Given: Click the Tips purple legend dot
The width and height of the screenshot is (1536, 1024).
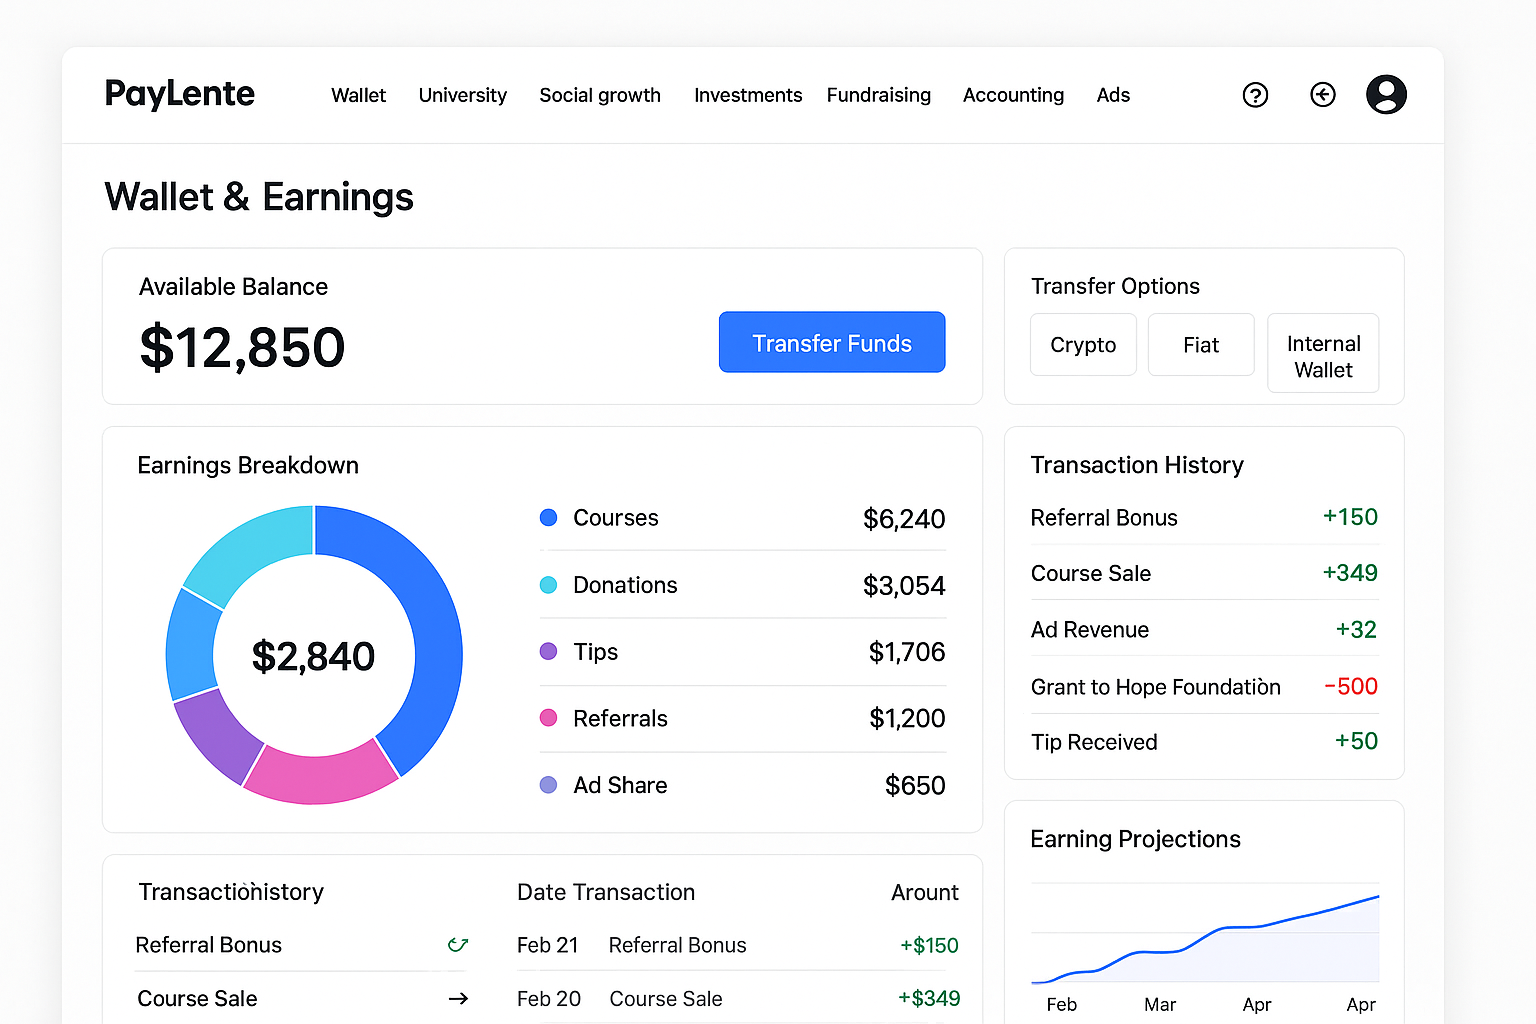Looking at the screenshot, I should (x=548, y=651).
